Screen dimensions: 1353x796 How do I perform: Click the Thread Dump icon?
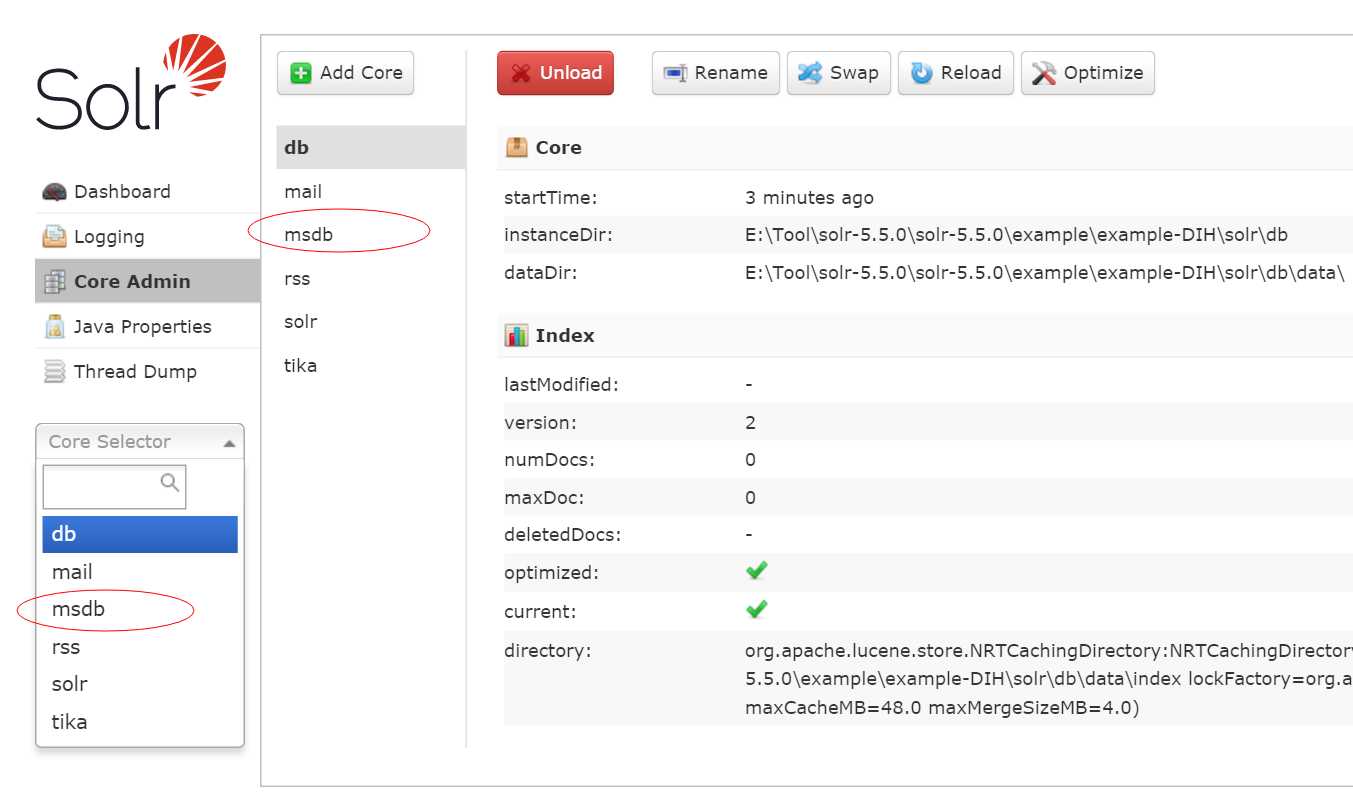pyautogui.click(x=54, y=372)
